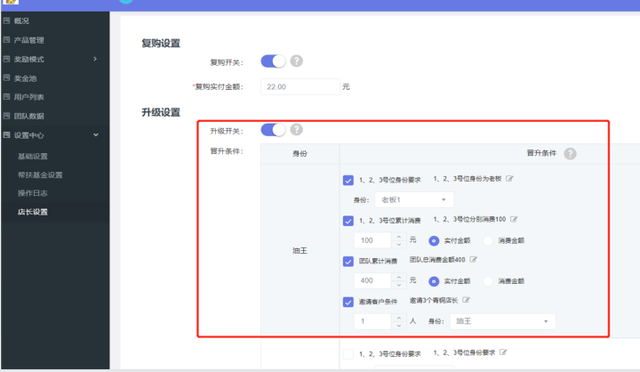640x372 pixels.
Task: Click the 邀请人数 field showing 1
Action: (x=373, y=321)
